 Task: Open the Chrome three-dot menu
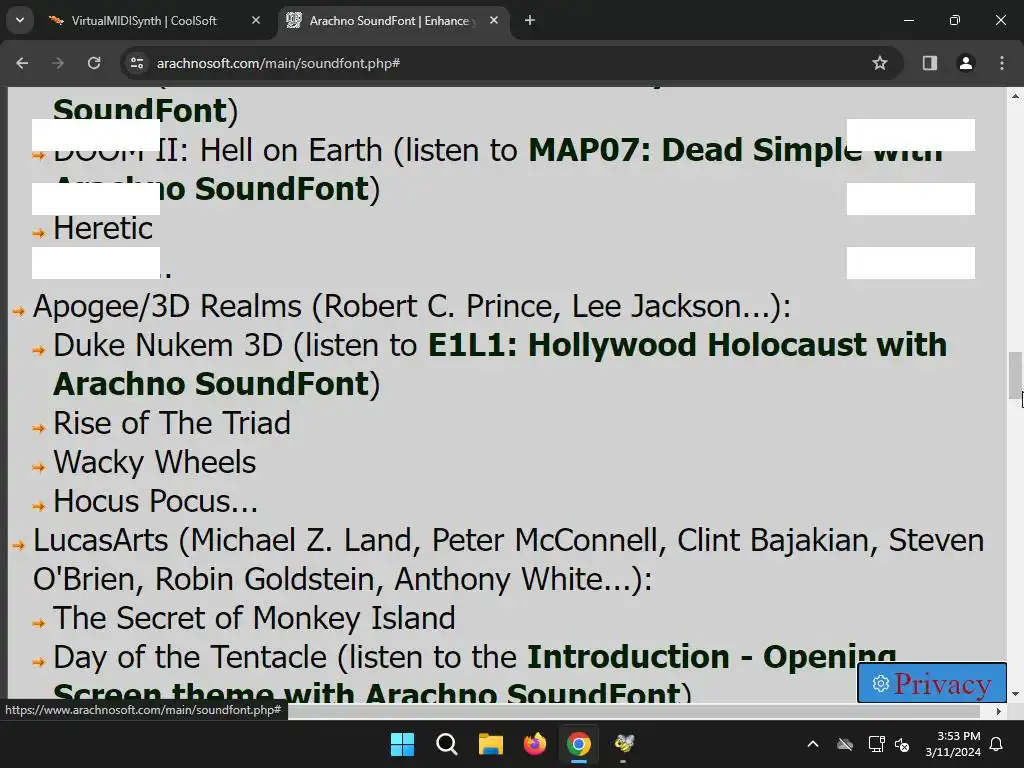pyautogui.click(x=1002, y=63)
